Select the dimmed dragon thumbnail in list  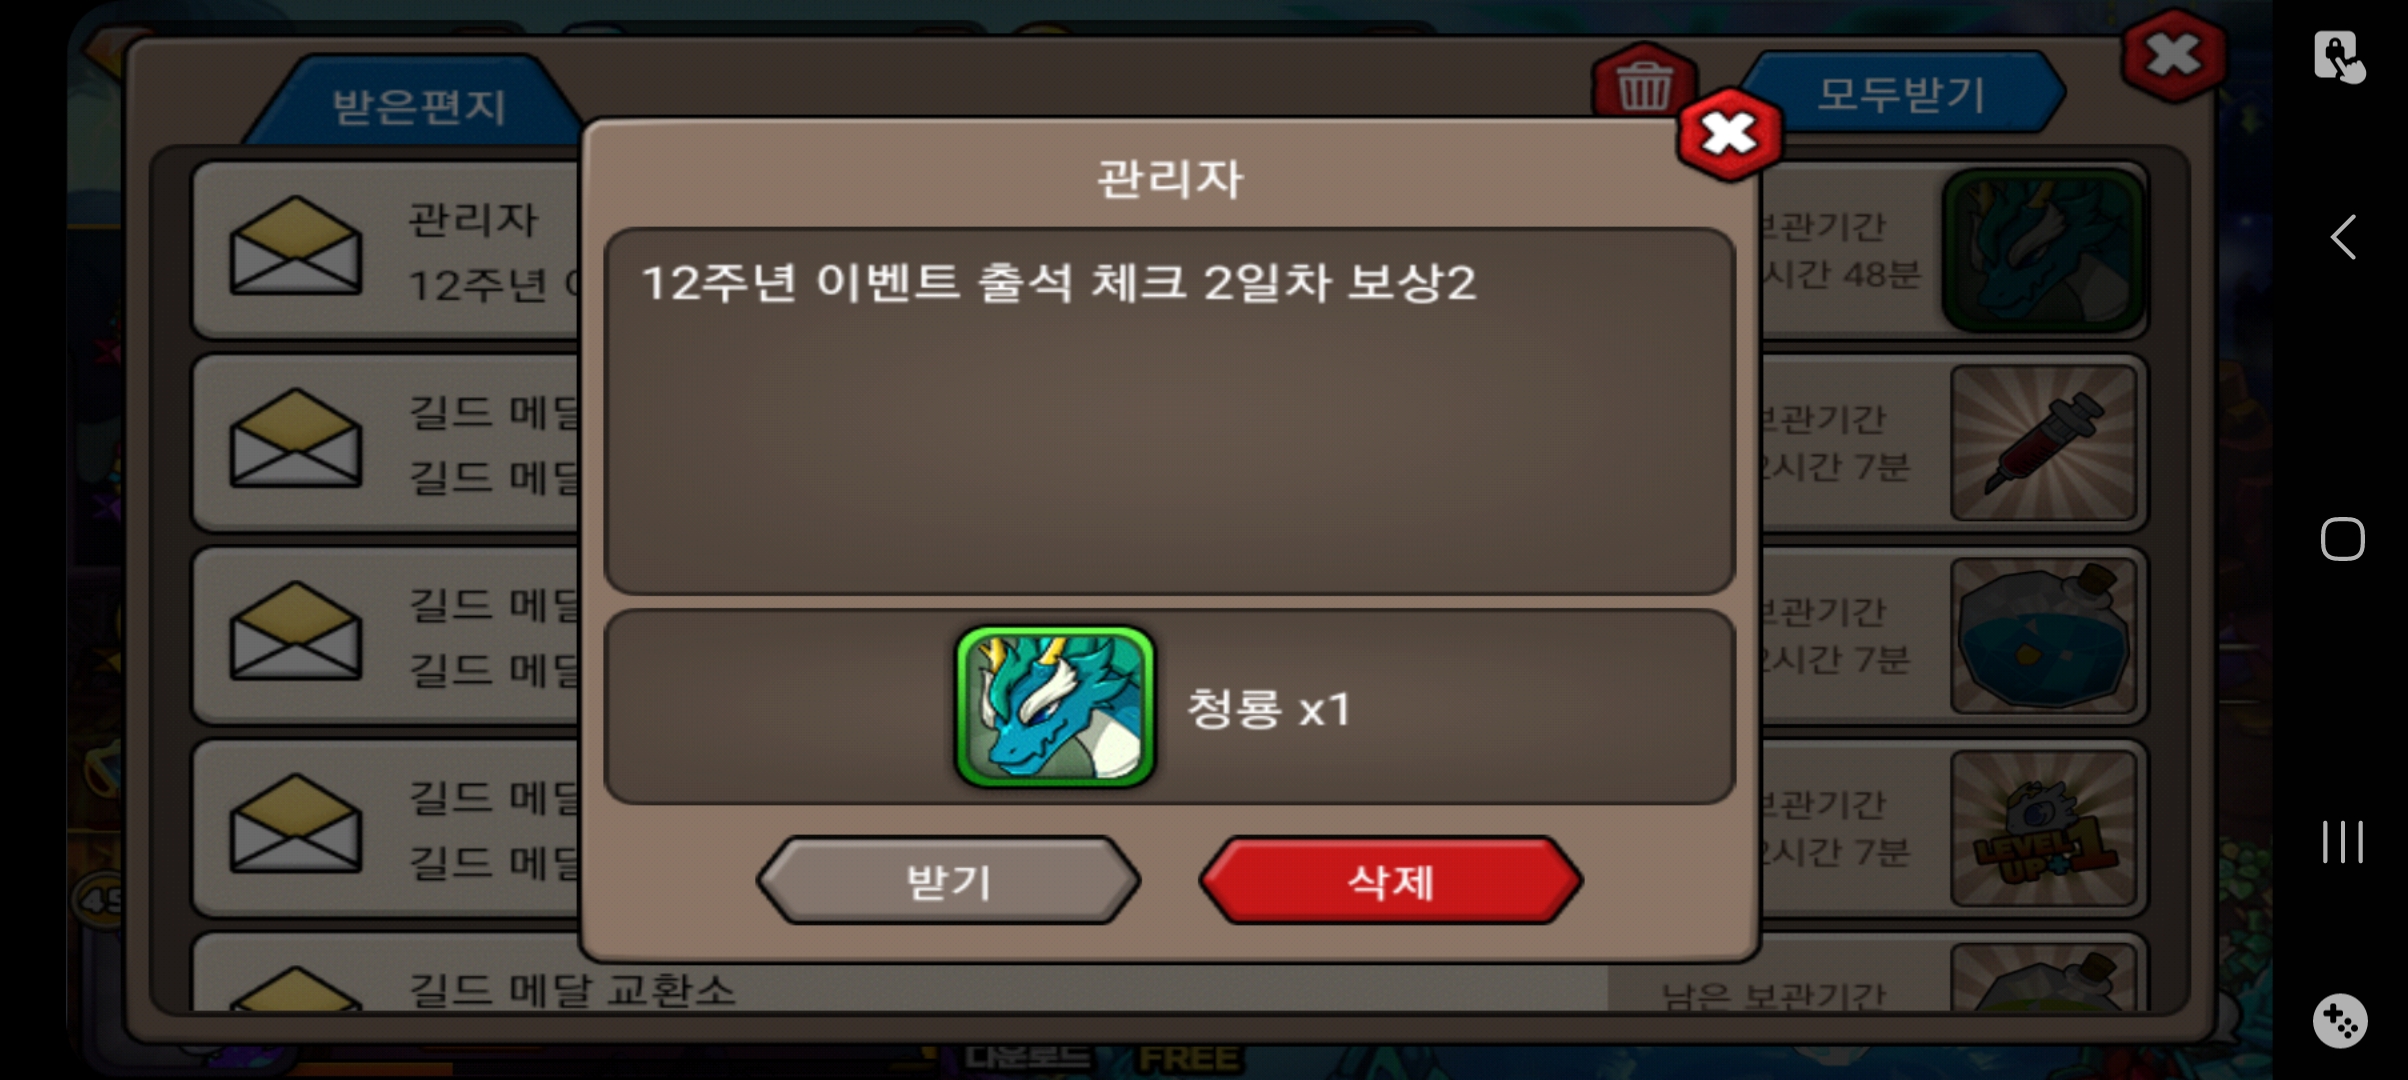(2043, 250)
